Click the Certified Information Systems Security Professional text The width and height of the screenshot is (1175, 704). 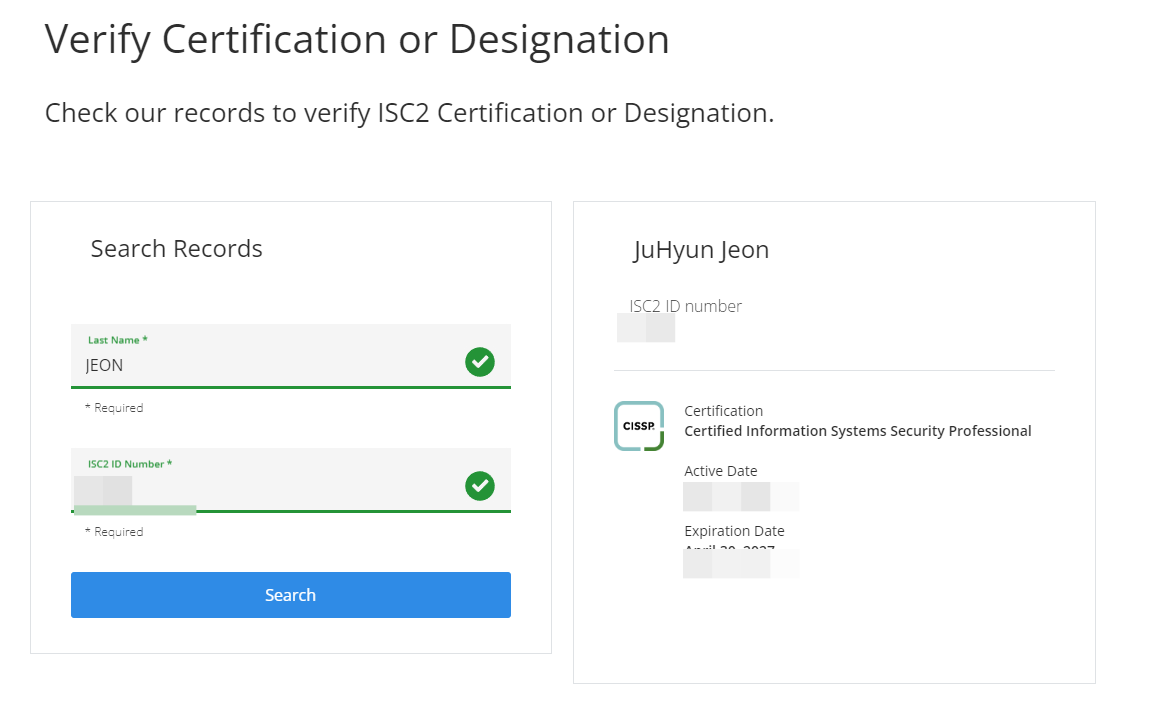858,431
